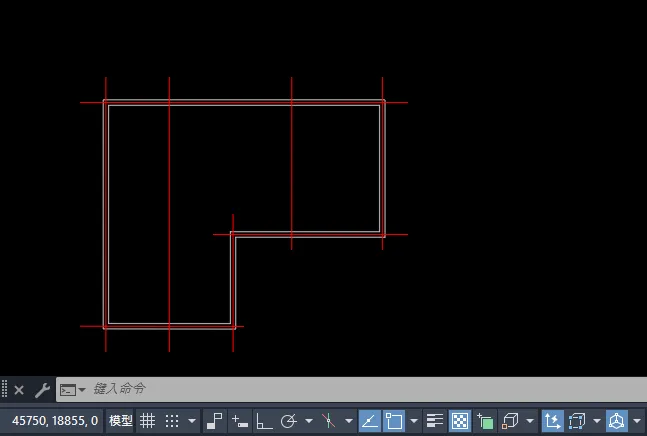Expand object snap options dropdown
The height and width of the screenshot is (436, 647).
pyautogui.click(x=414, y=421)
